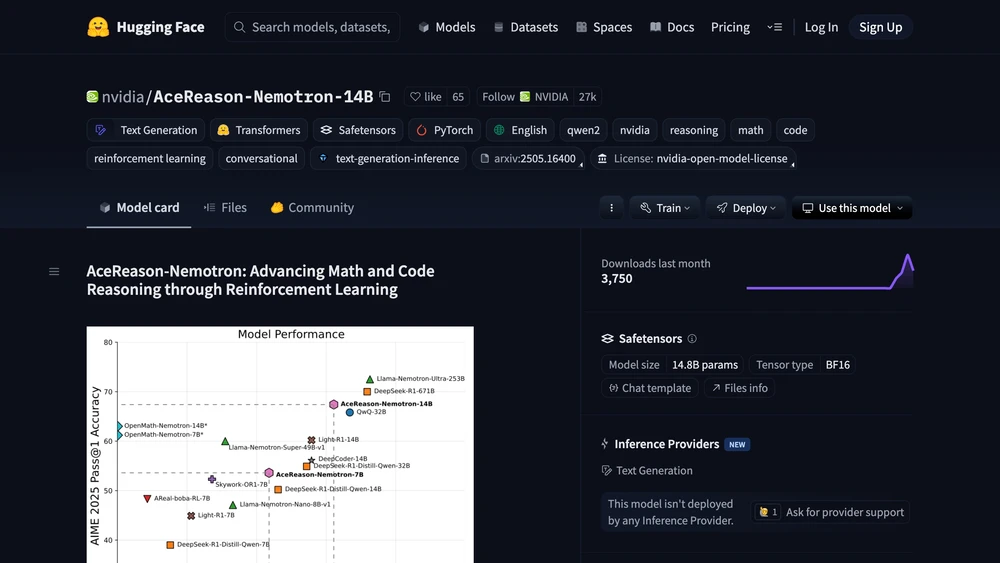Screen dimensions: 1000x563
Task: Click the Community tab emoji icon
Action: (x=277, y=208)
